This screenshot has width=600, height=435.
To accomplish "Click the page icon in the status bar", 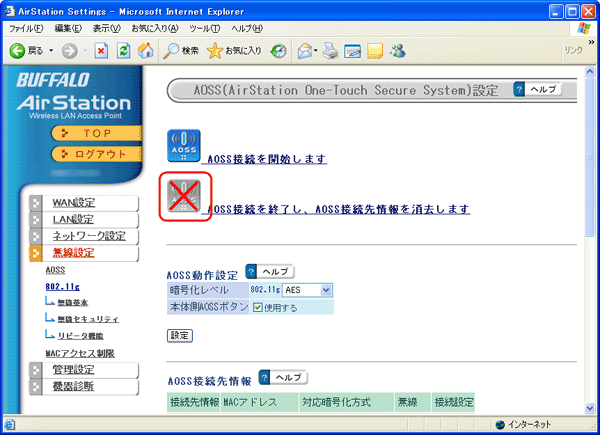I will (10, 424).
